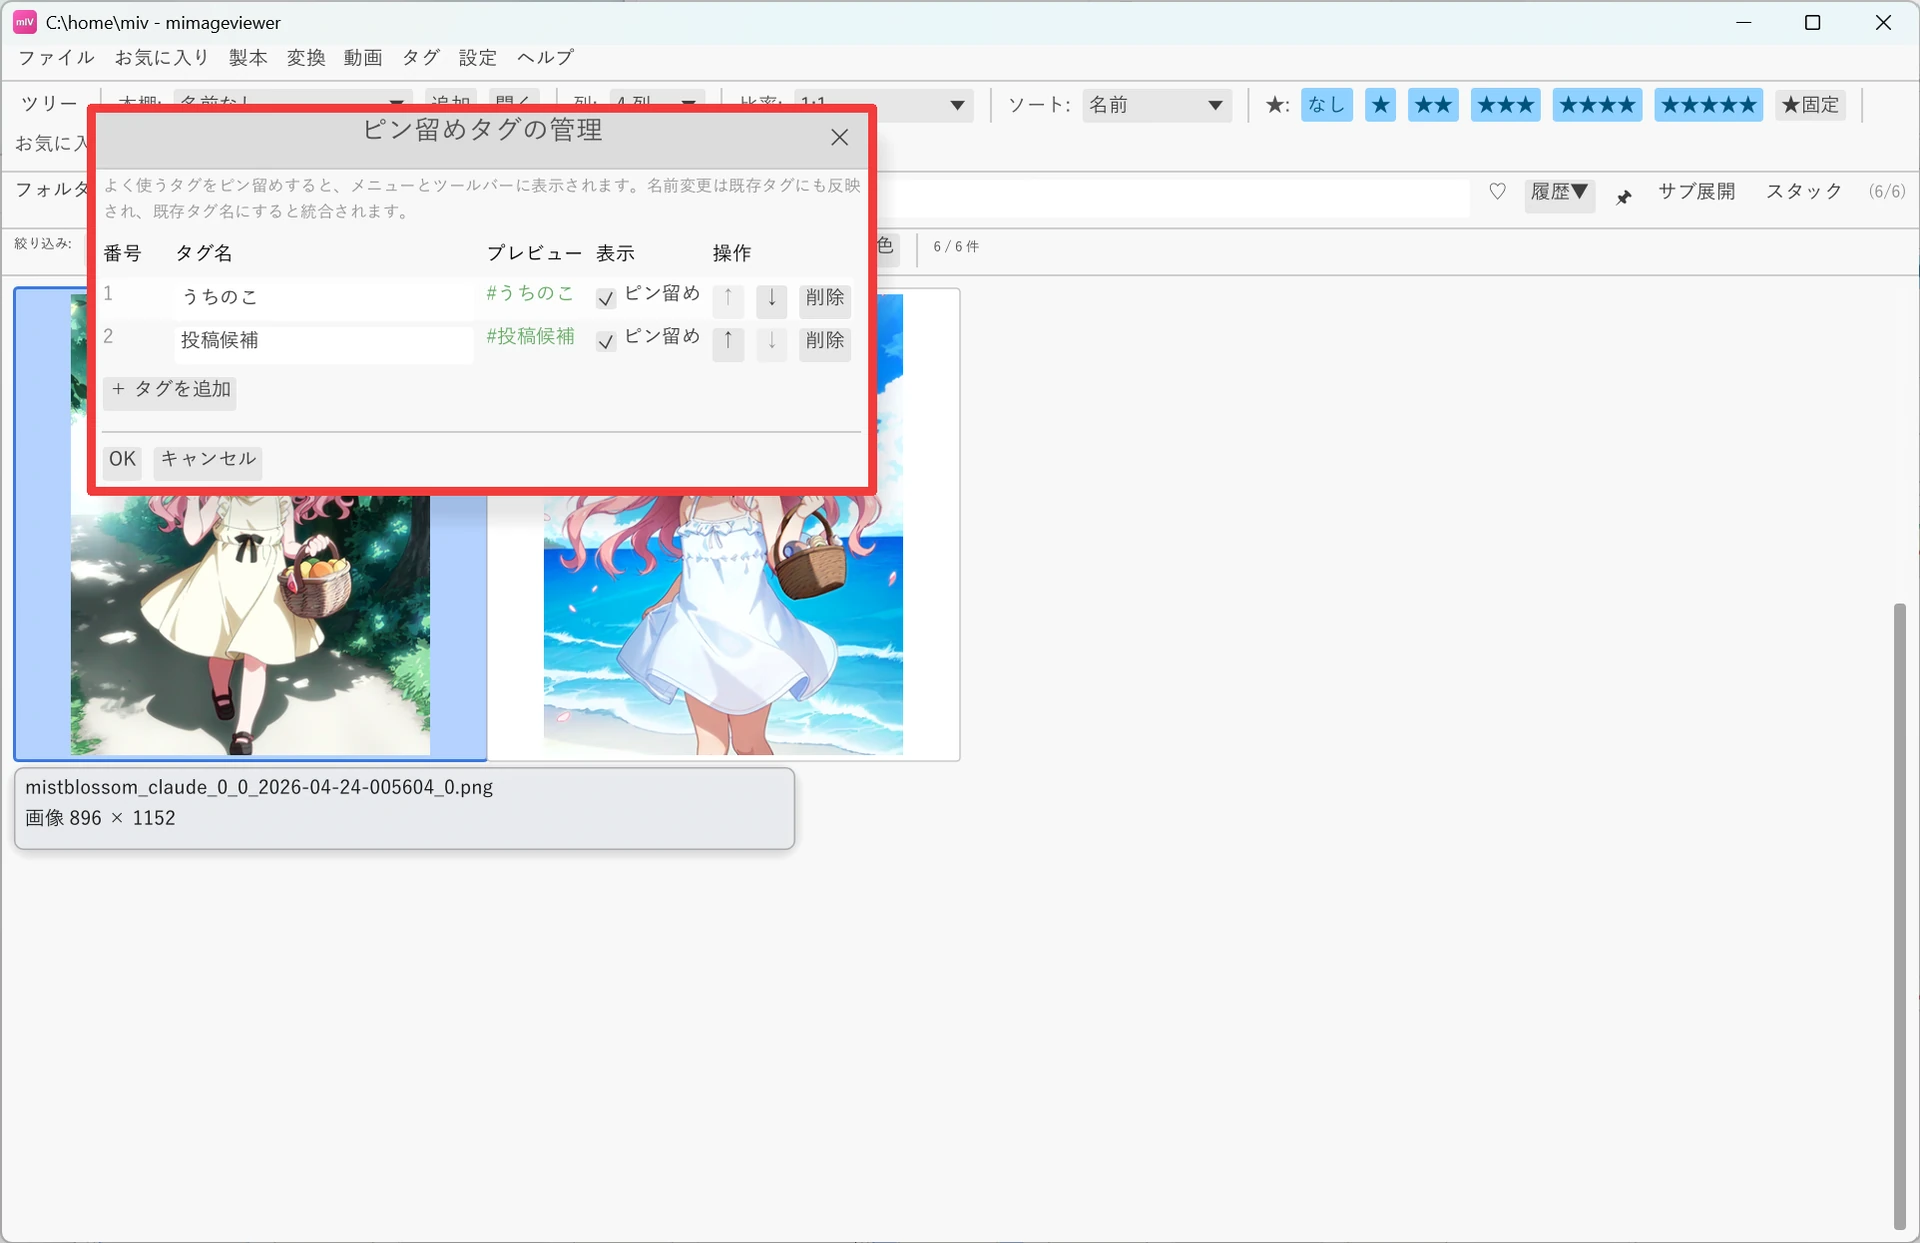Delete the 投稿候補 tag row
This screenshot has height=1243, width=1920.
tap(824, 341)
